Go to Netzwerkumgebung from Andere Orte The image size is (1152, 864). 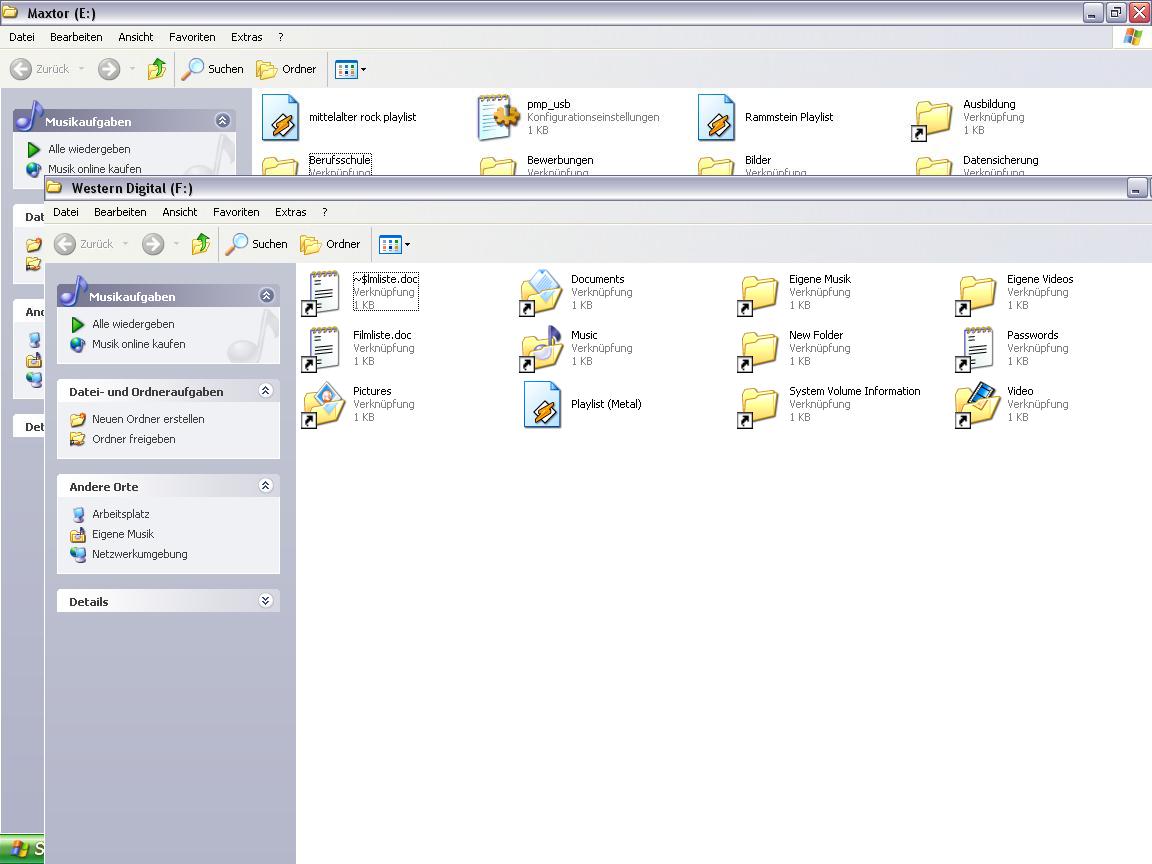pyautogui.click(x=140, y=554)
